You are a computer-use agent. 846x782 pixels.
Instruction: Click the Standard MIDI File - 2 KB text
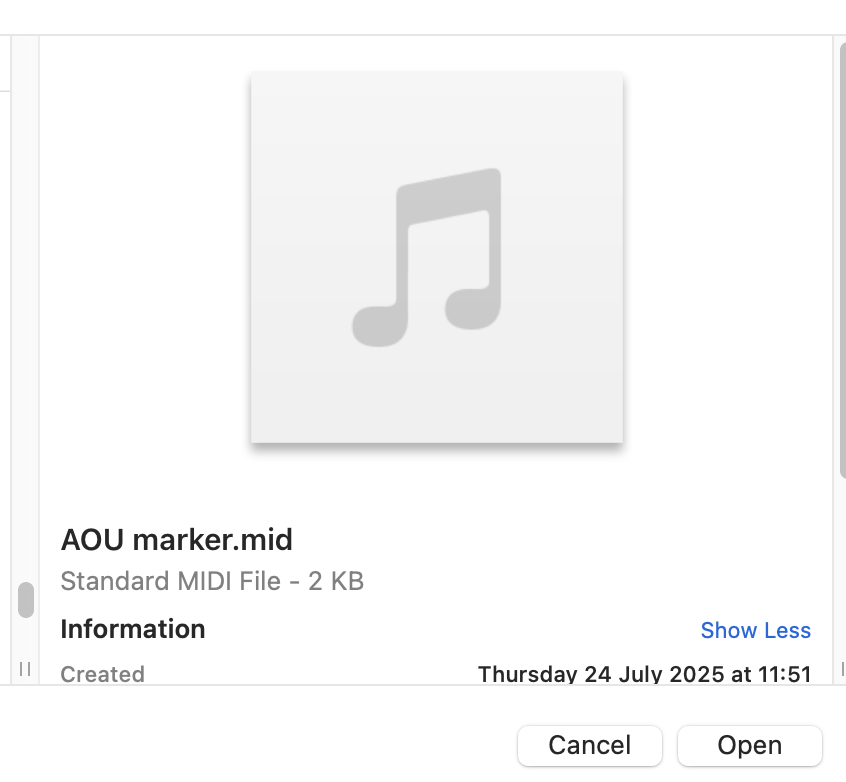pos(212,581)
